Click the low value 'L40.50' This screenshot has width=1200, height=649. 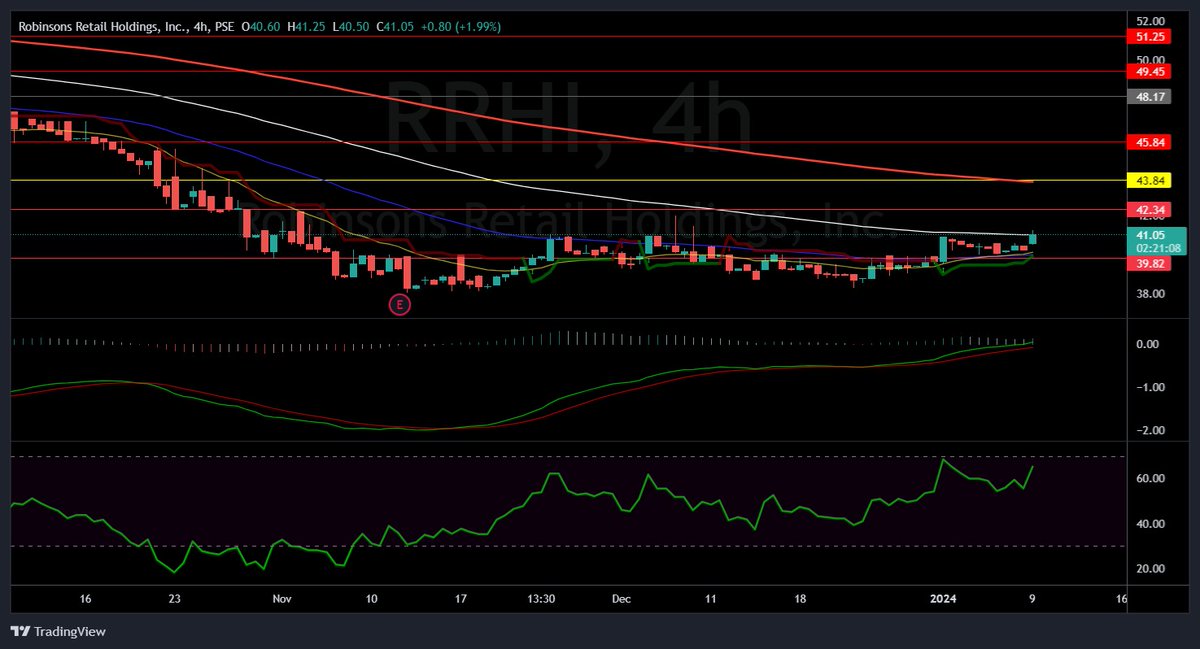point(351,27)
